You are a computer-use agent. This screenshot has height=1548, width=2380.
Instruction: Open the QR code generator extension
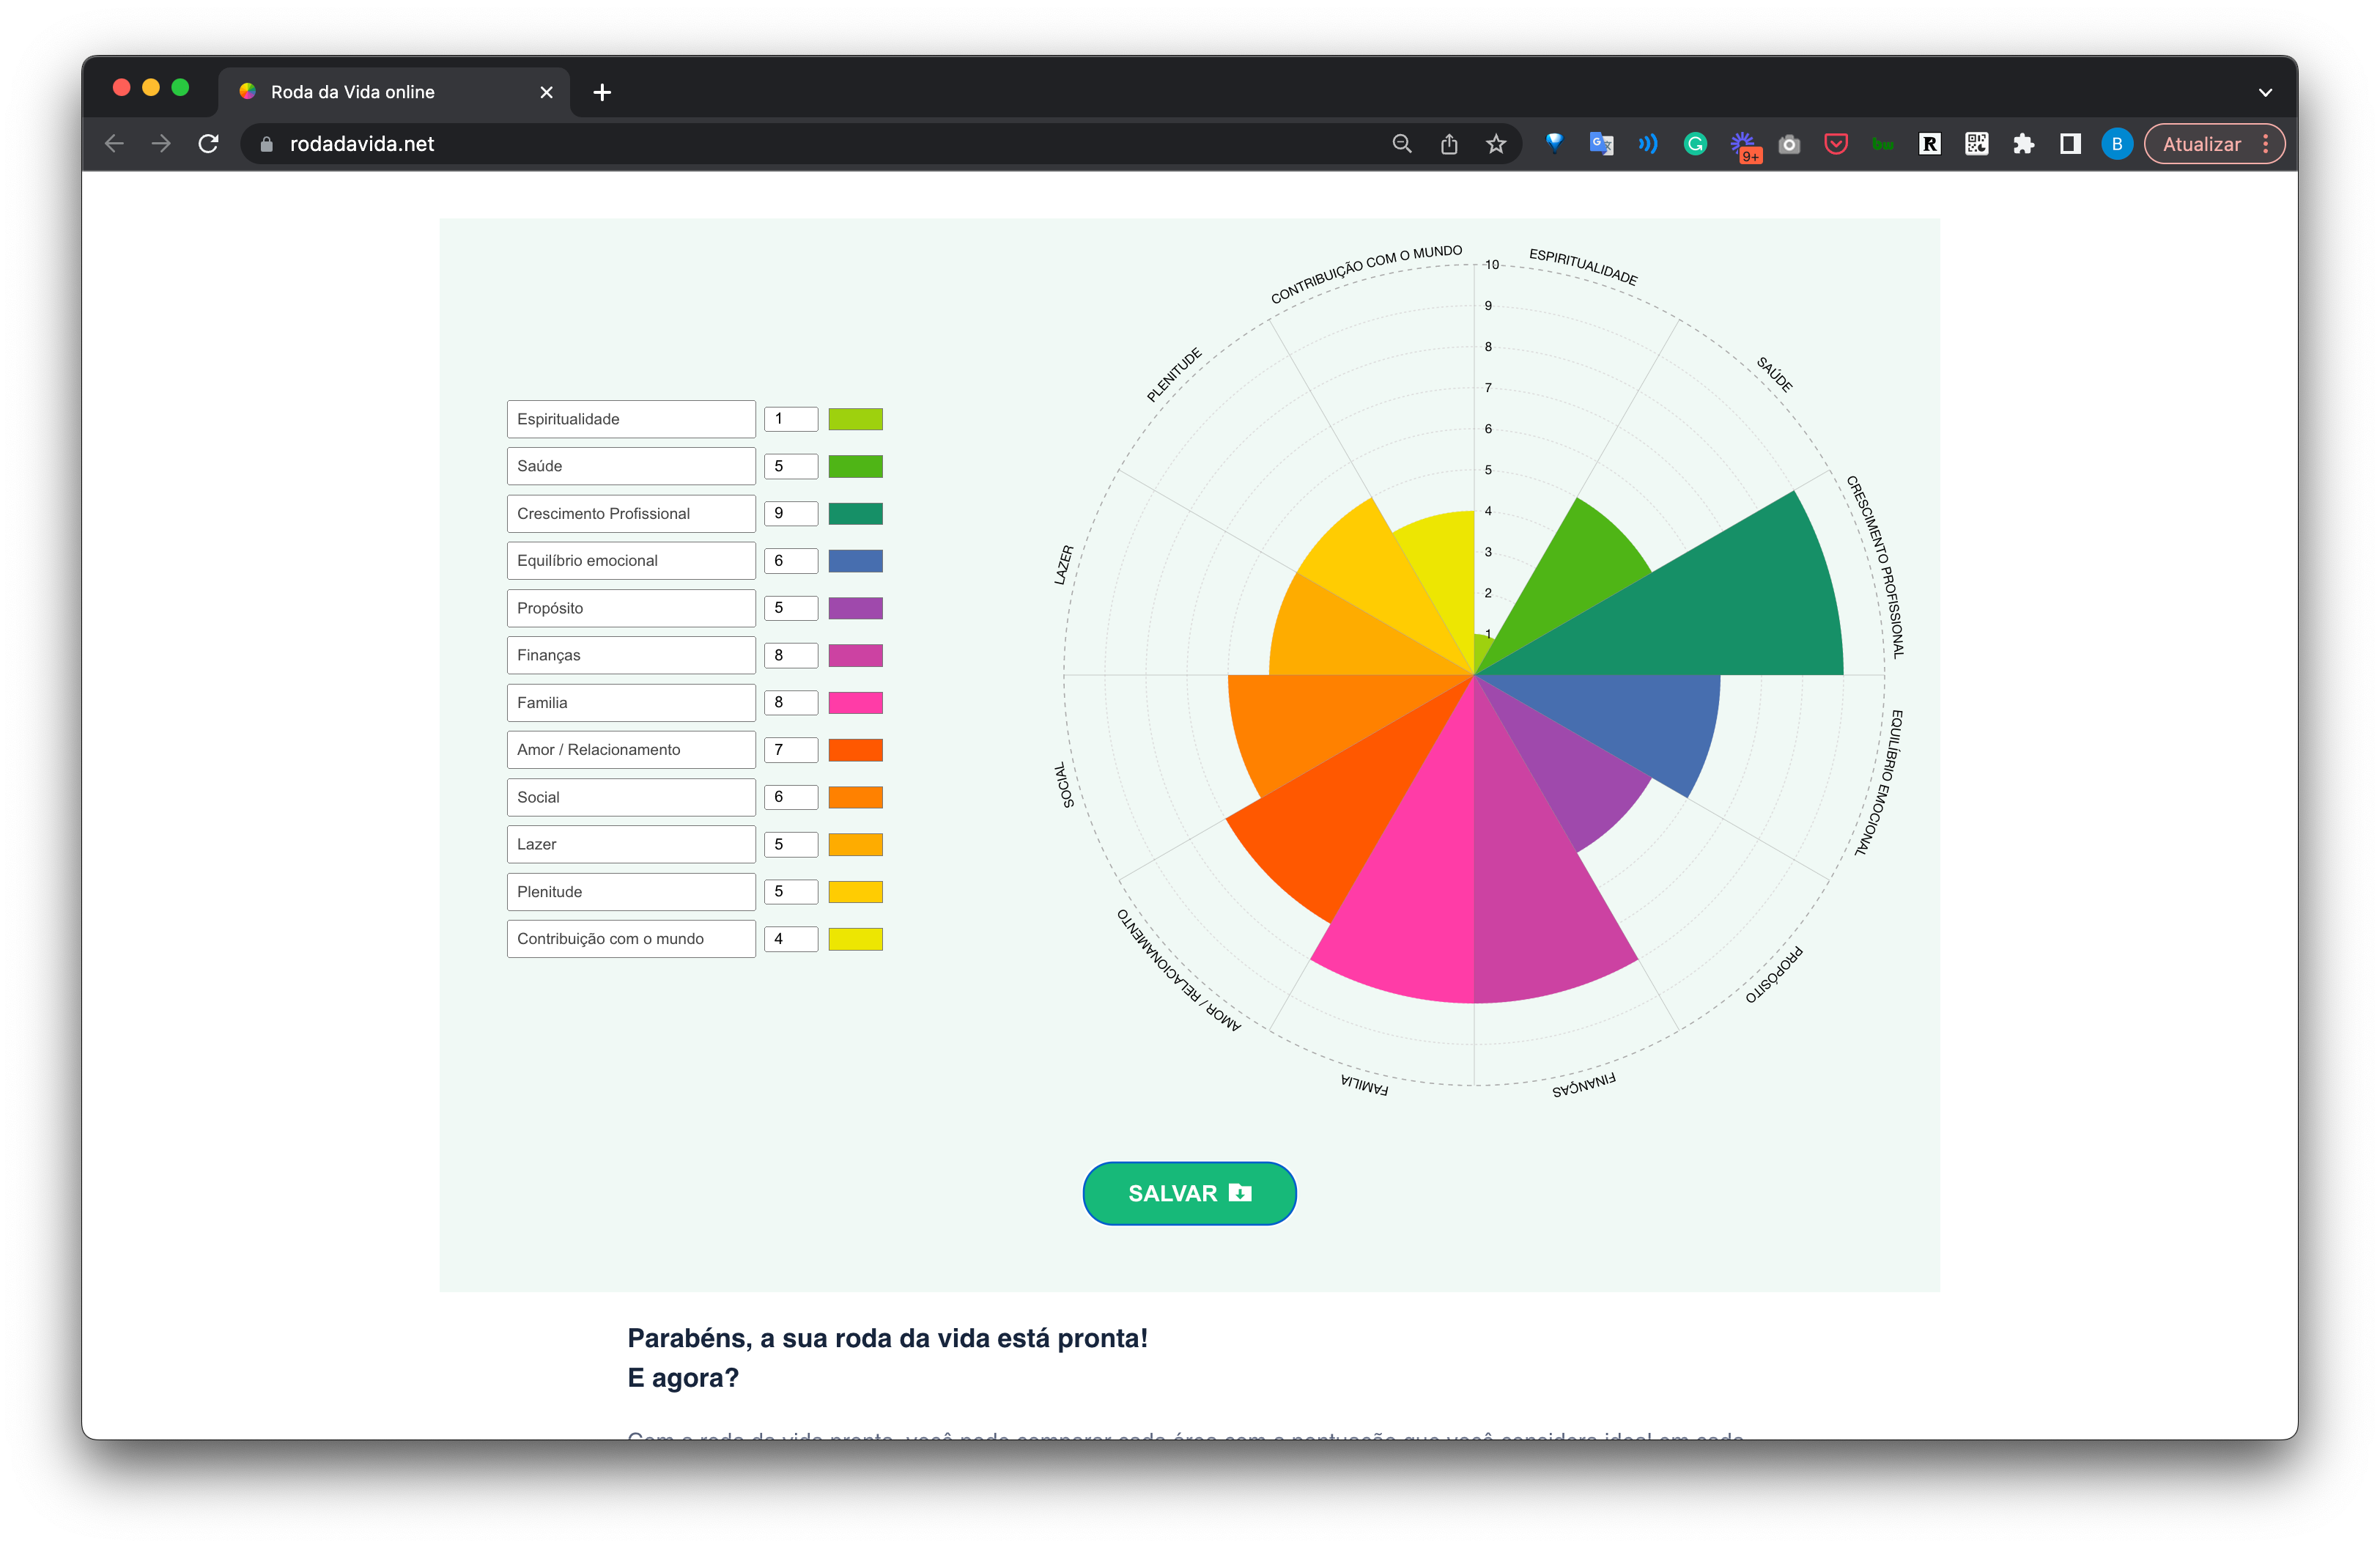click(1976, 144)
